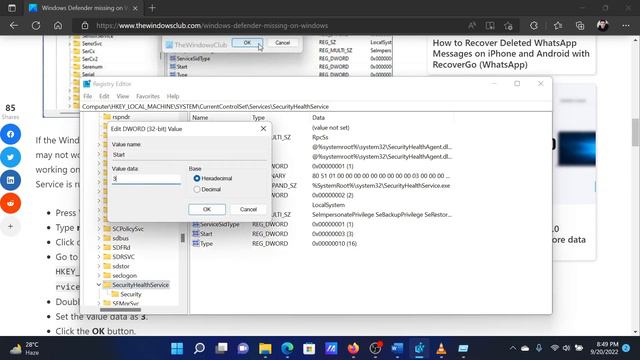The image size is (640, 360).
Task: Click web page vertical scrollbar thumb
Action: point(636,132)
